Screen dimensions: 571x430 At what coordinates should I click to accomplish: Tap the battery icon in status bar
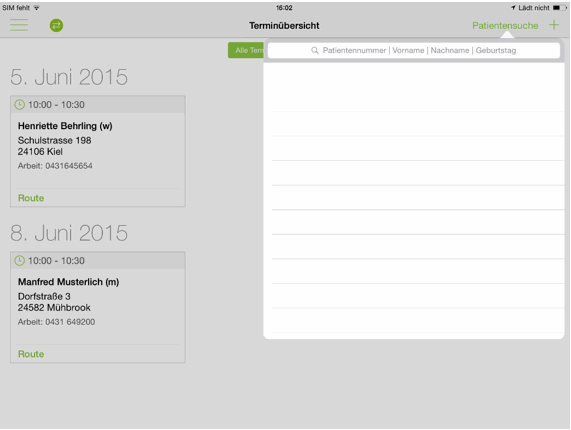coord(559,8)
